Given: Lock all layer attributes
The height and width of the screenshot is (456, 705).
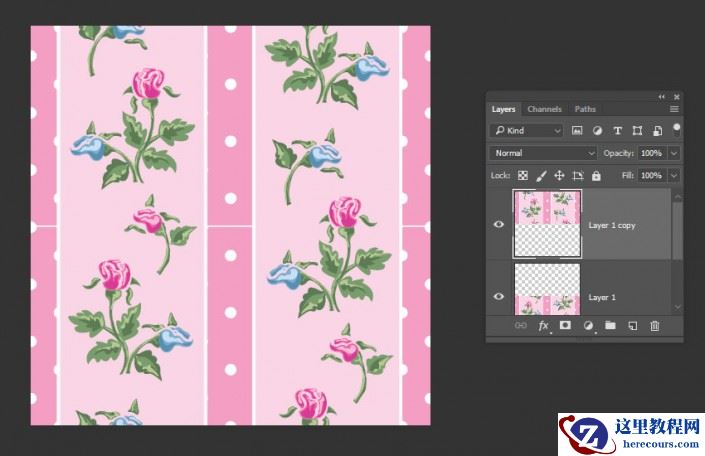Looking at the screenshot, I should tap(596, 175).
